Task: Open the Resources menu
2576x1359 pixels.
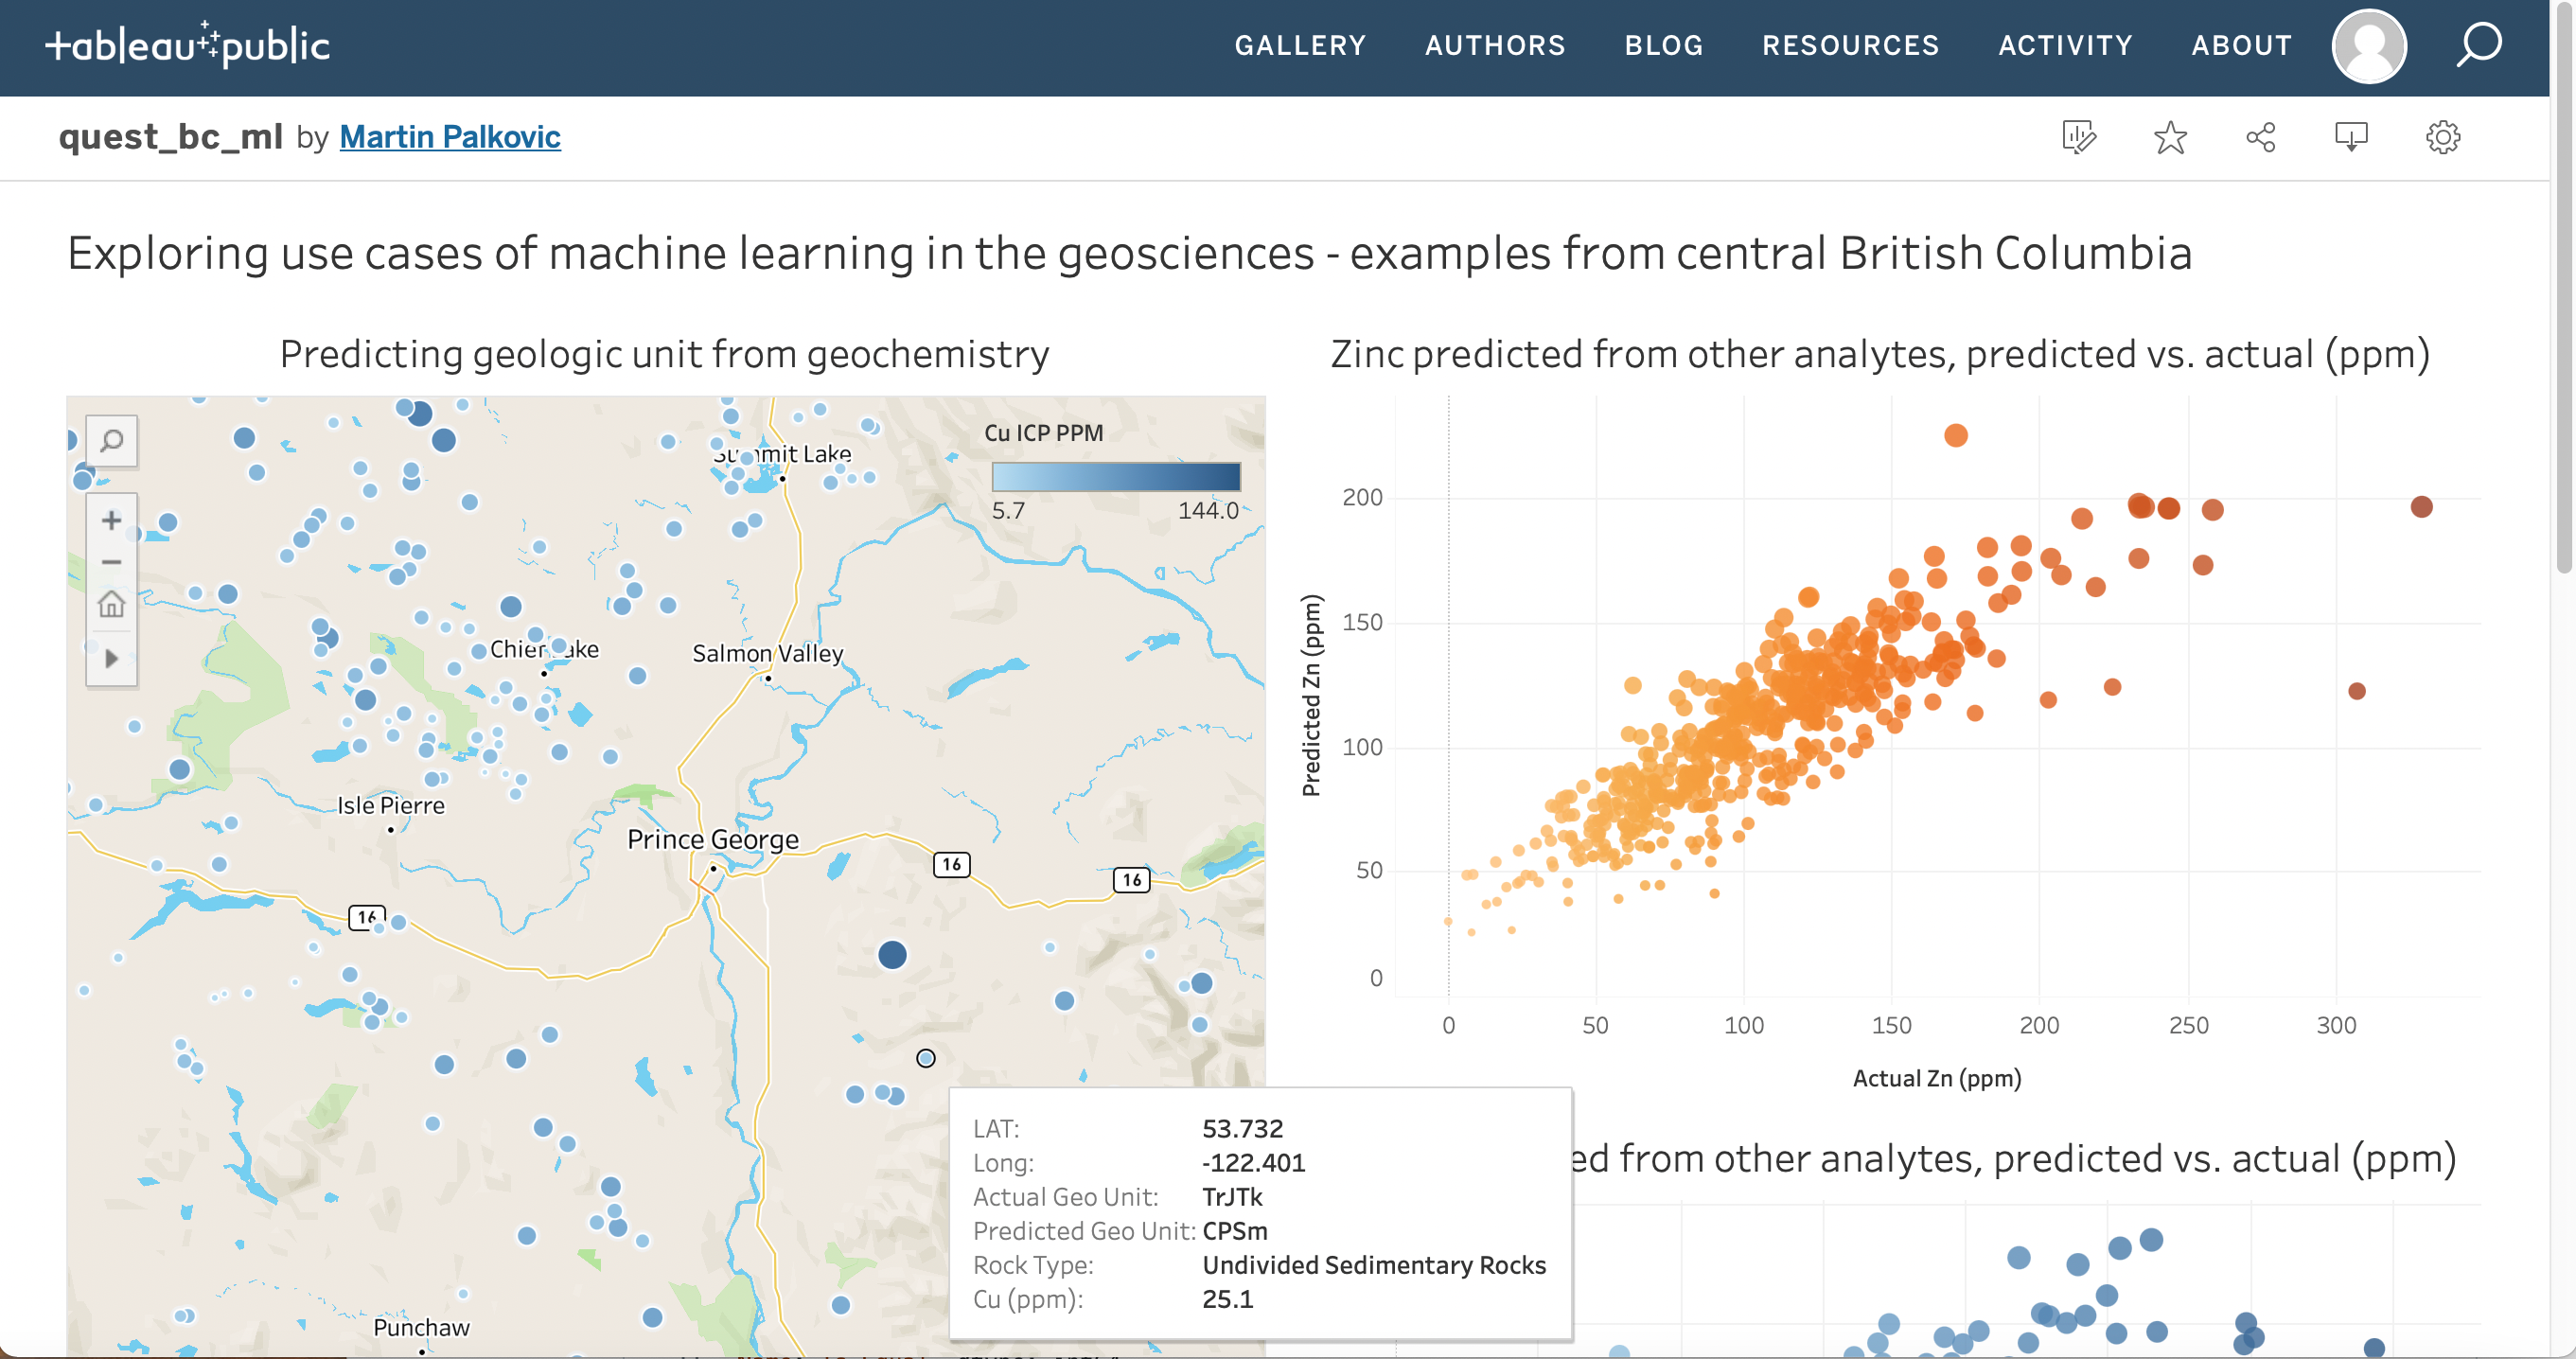Action: 1850,45
